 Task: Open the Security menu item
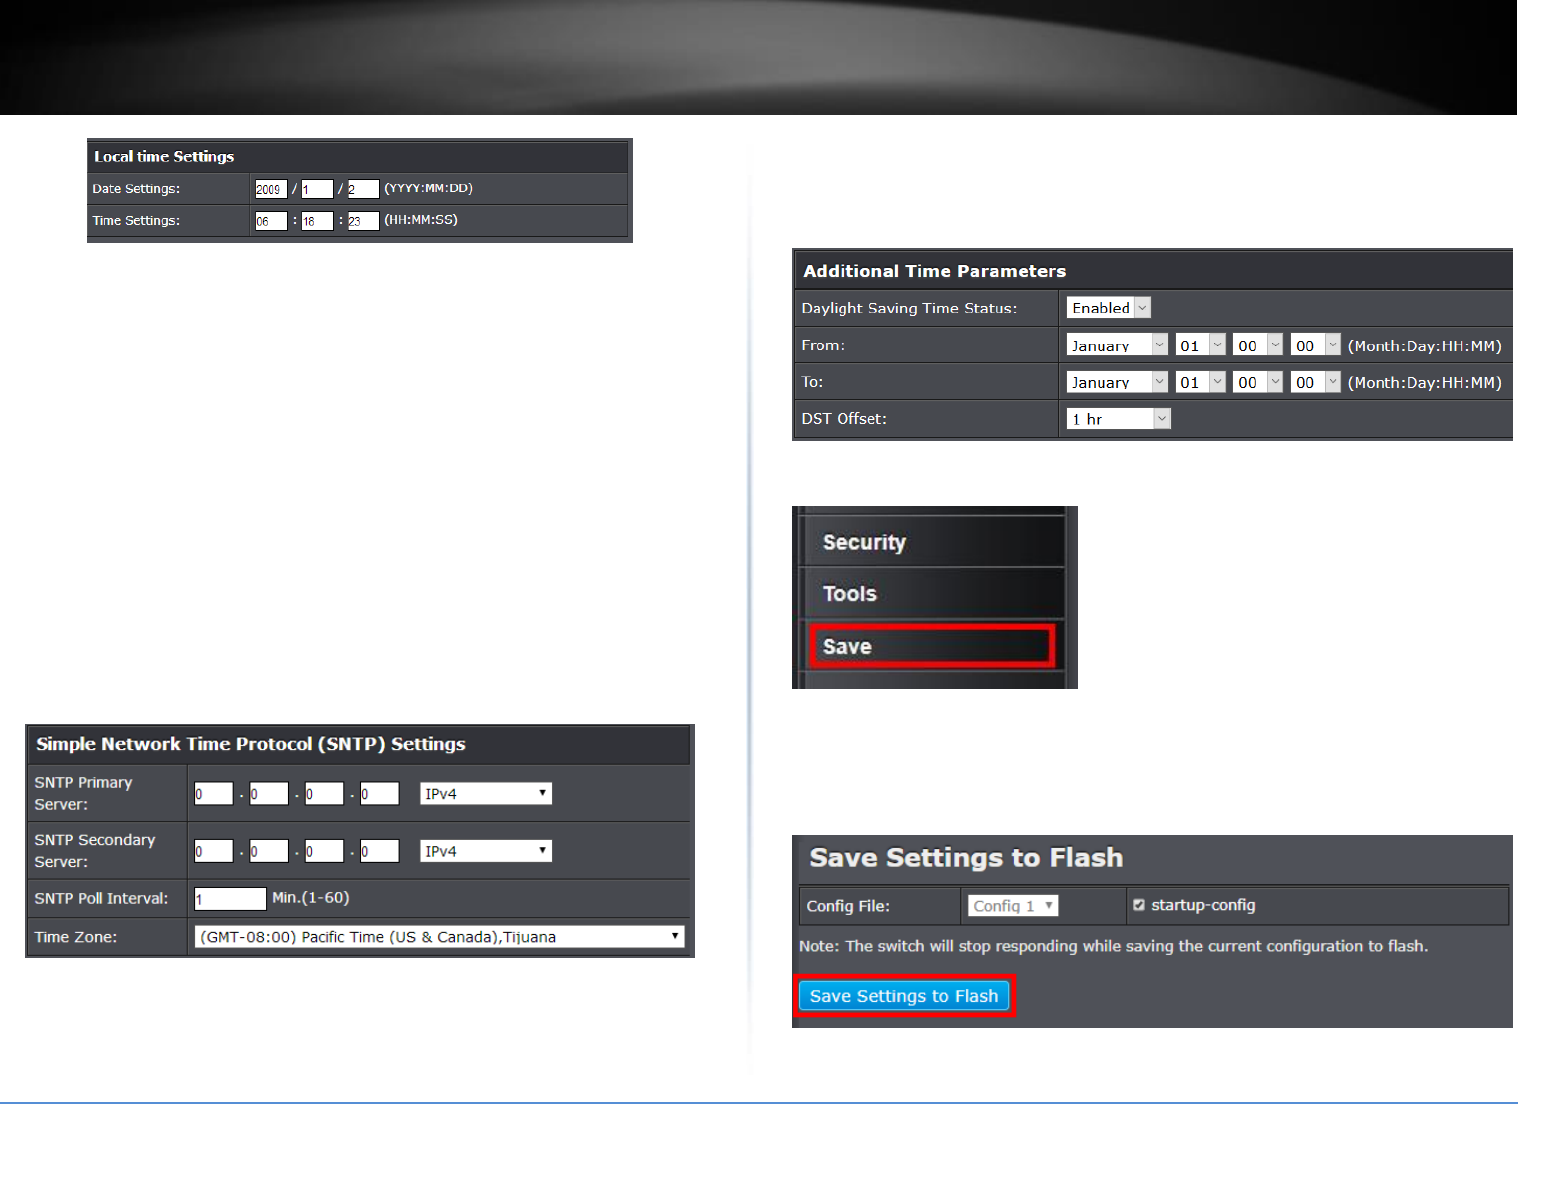coord(933,542)
